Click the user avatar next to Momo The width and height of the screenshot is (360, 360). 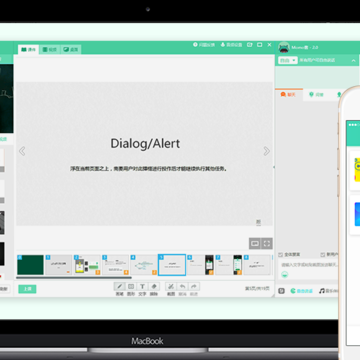click(x=284, y=47)
